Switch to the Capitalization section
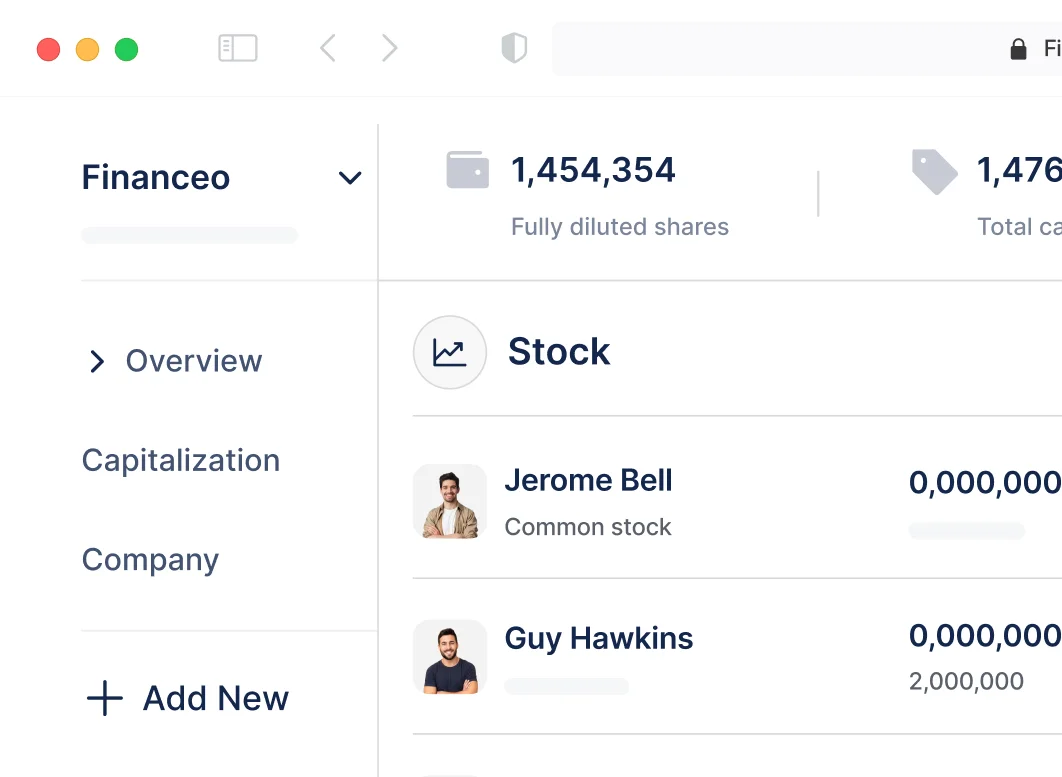 (181, 460)
